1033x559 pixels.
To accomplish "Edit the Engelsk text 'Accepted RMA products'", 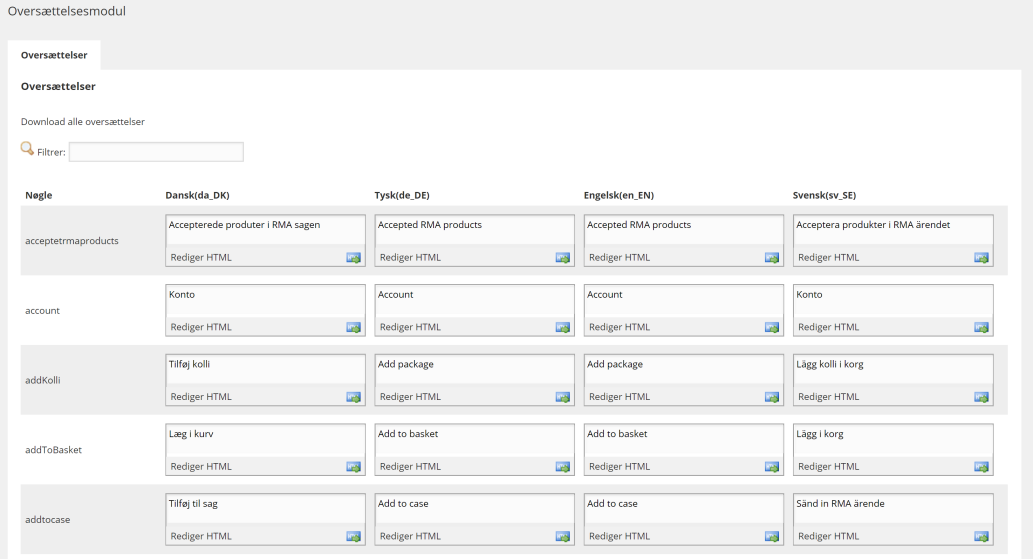I will pyautogui.click(x=684, y=230).
